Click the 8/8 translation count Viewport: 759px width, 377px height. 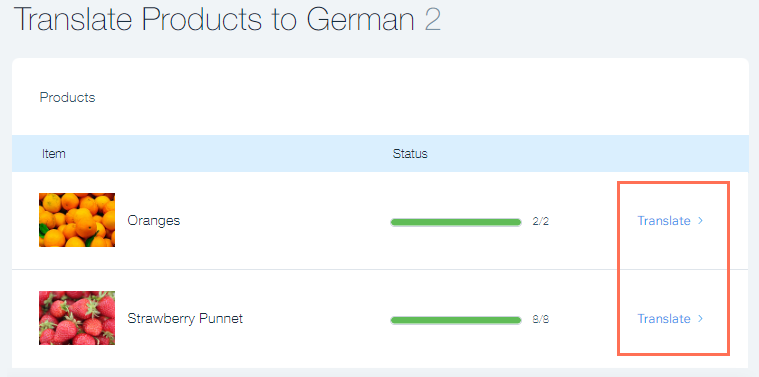(x=541, y=320)
